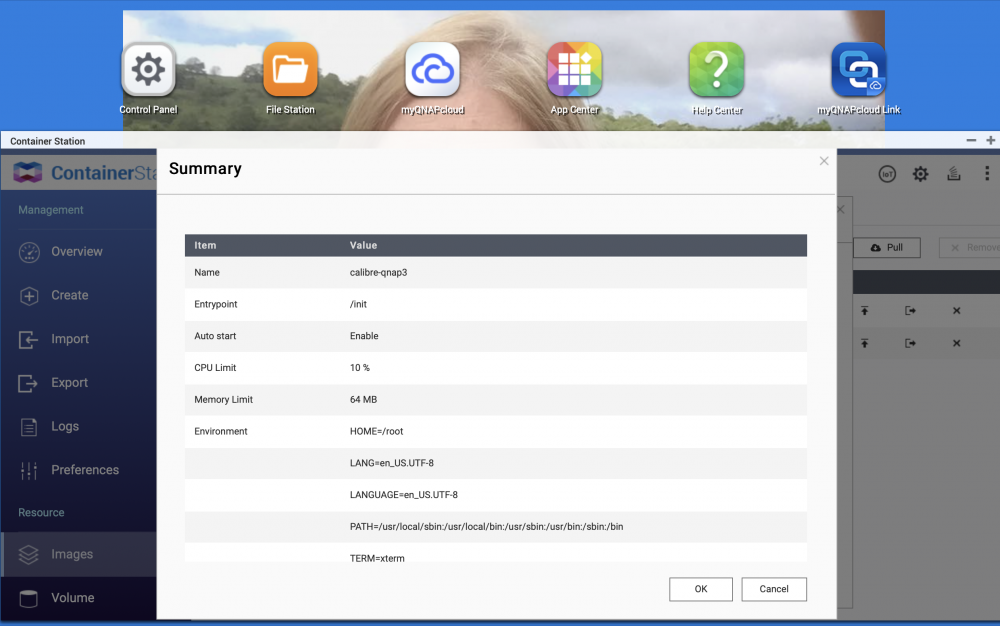This screenshot has width=1000, height=626.
Task: Select the calibre-qnap3 name value
Action: [x=378, y=272]
